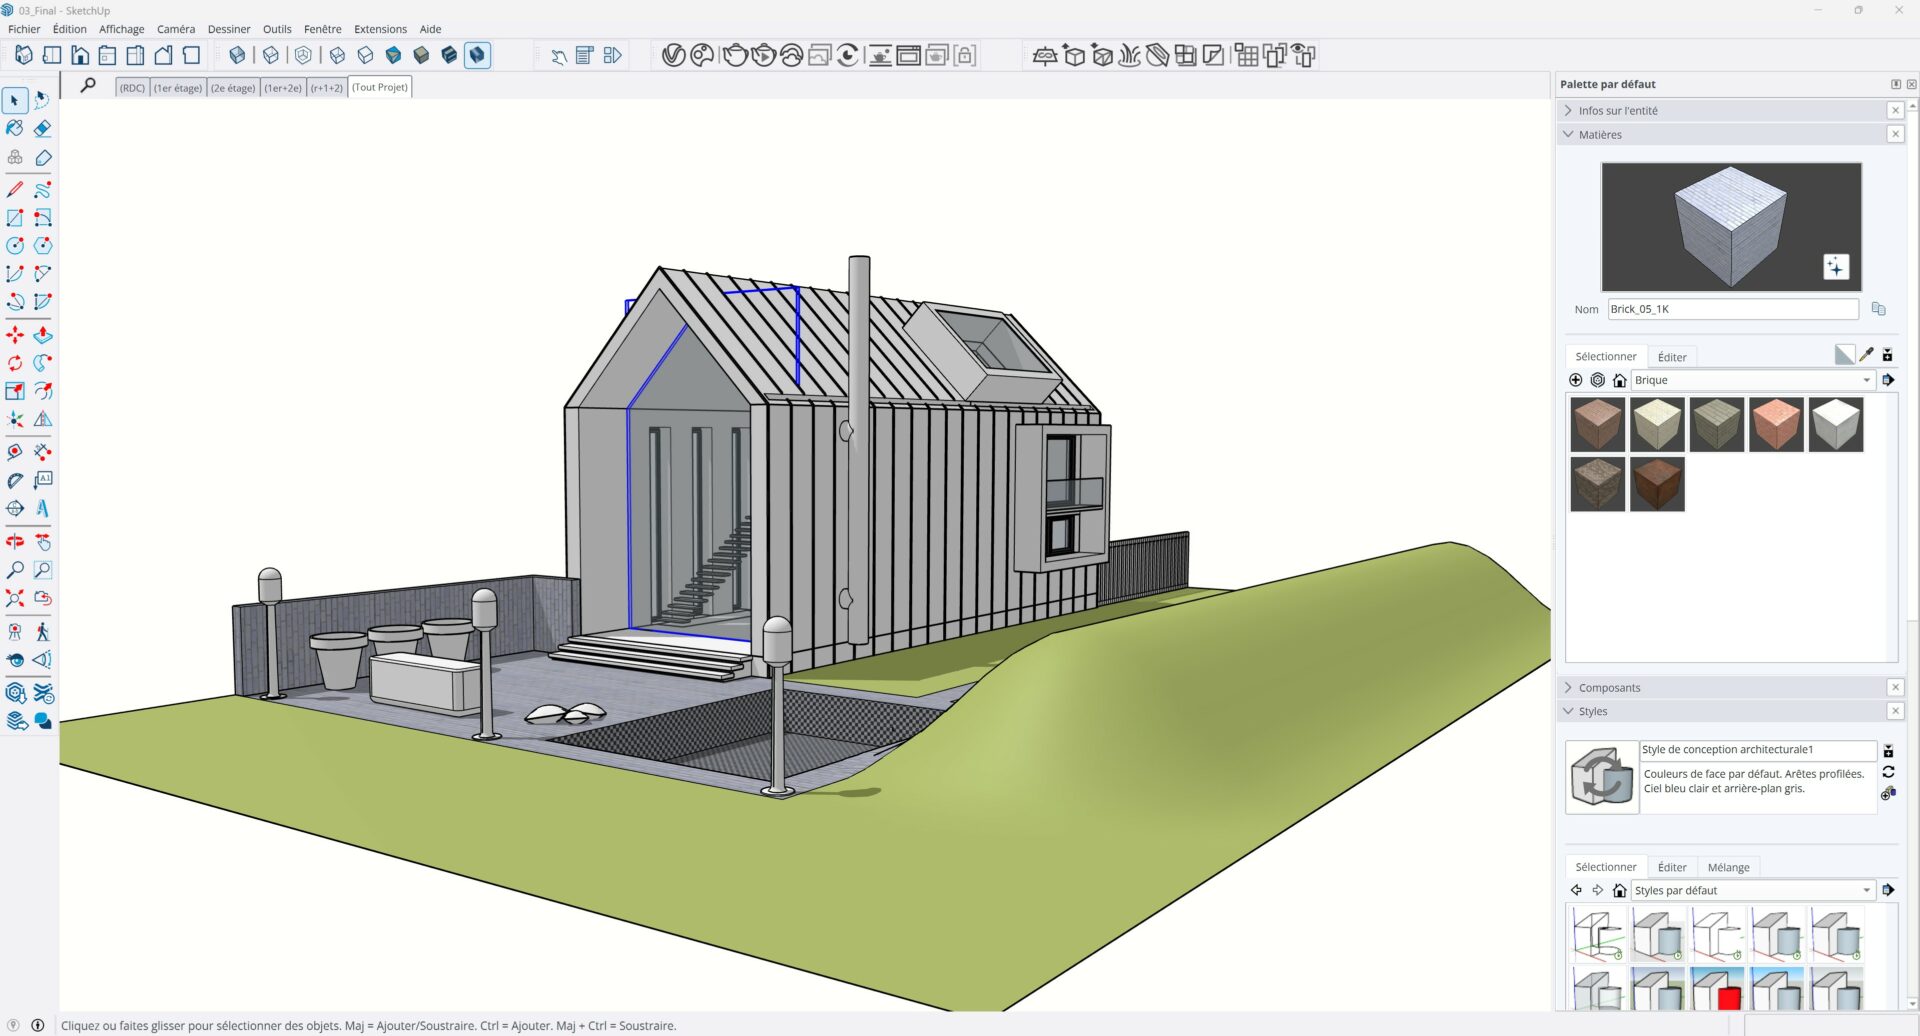Choose the Push/Pull tool
Screen dimensions: 1920x1036
pyautogui.click(x=42, y=336)
